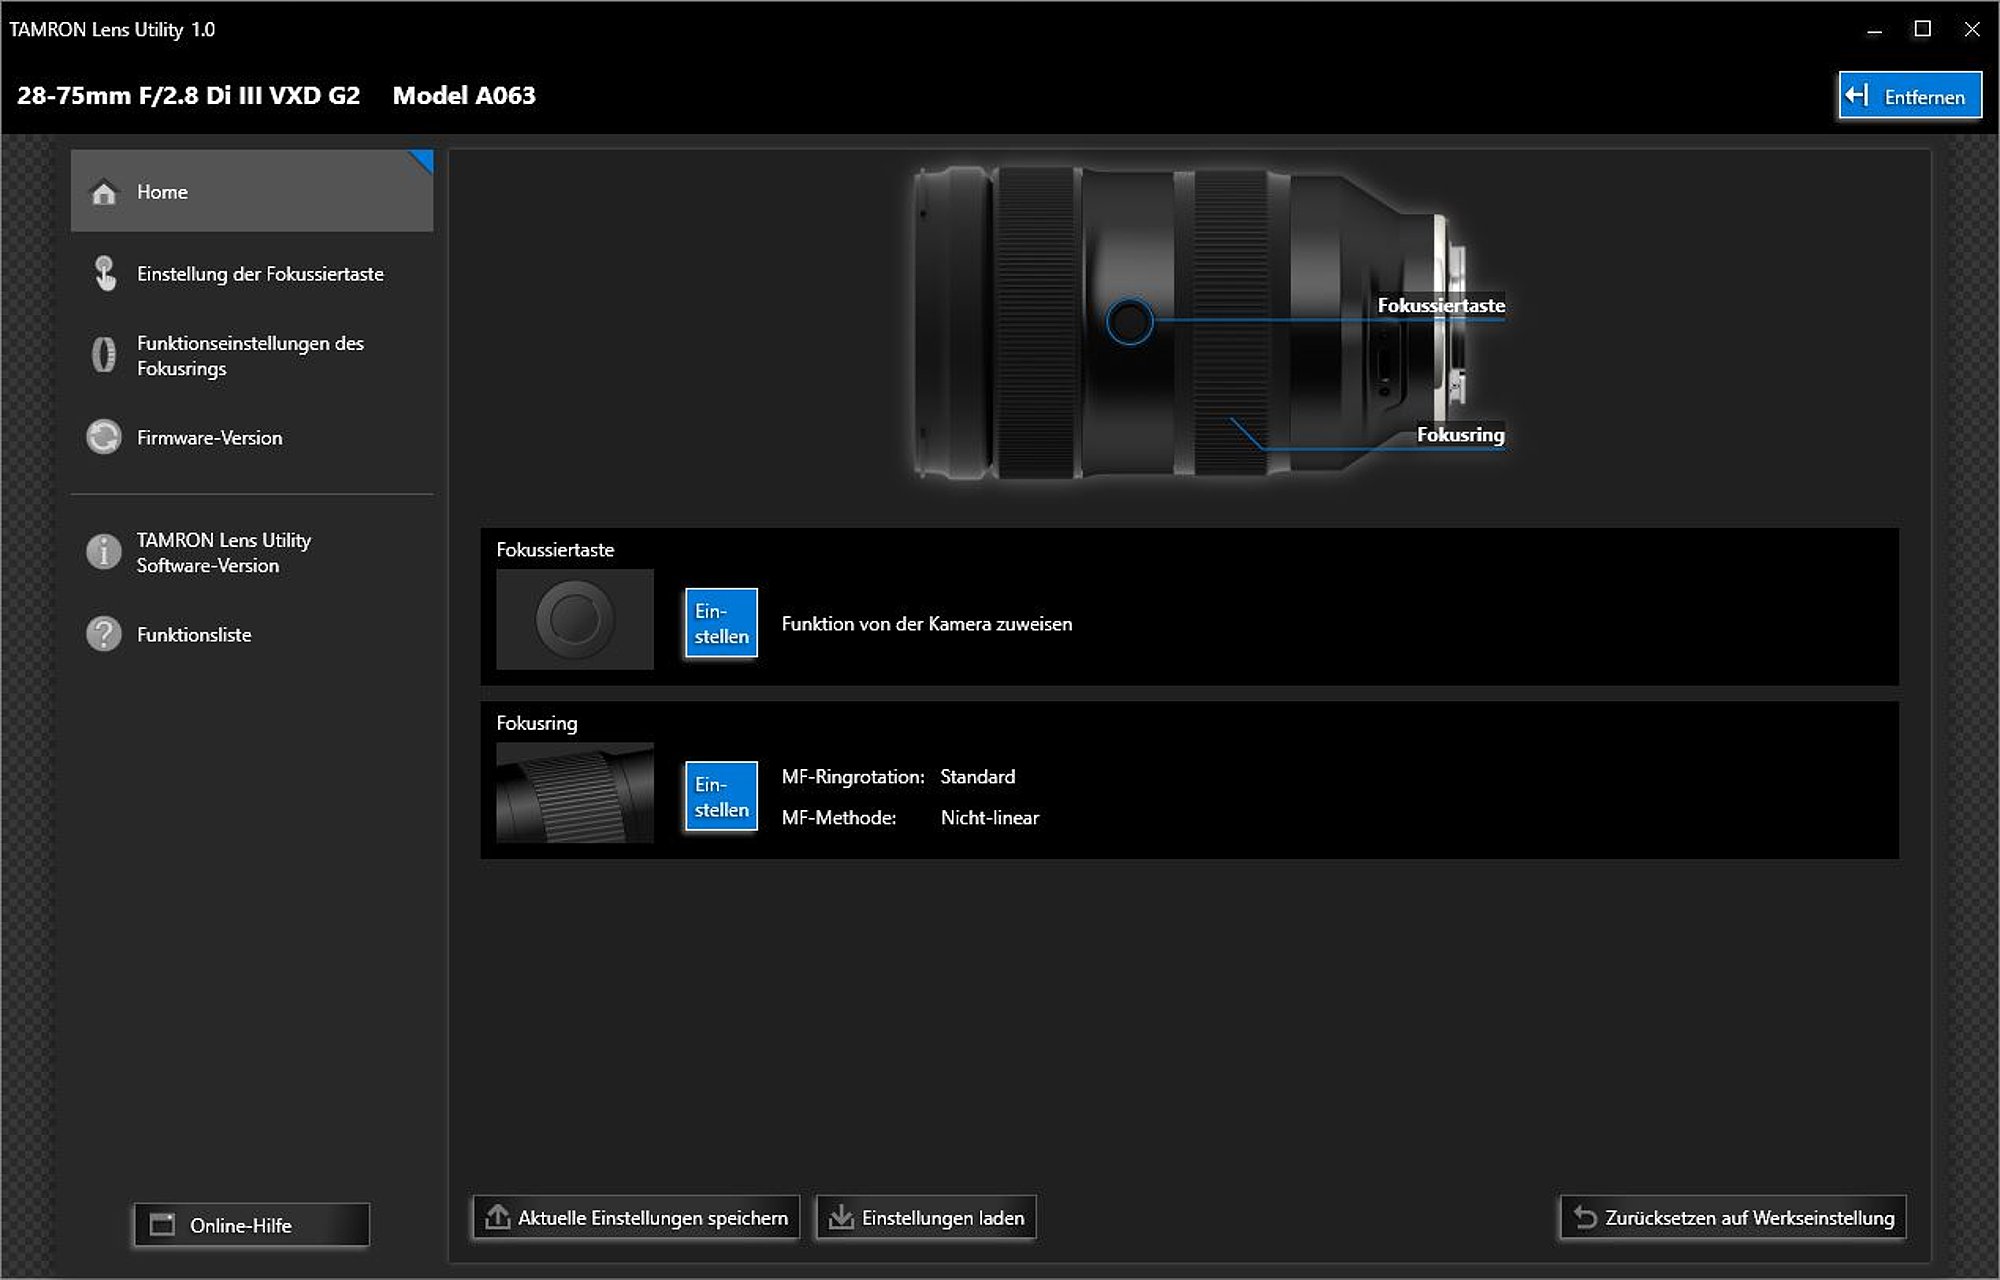Click the text 'Funktion von der Kamera zuweisen'
This screenshot has height=1280, width=2000.
927,624
